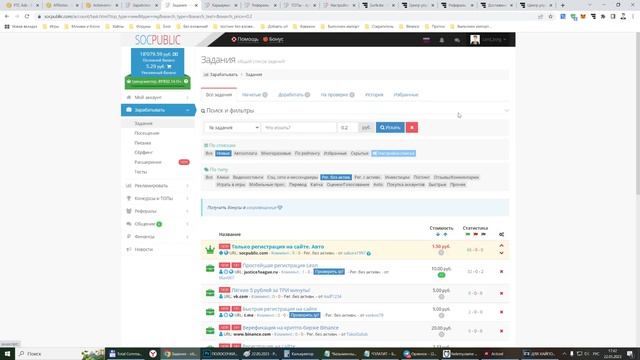Select Письма in sidebar
This screenshot has height=360, width=640.
click(x=142, y=143)
